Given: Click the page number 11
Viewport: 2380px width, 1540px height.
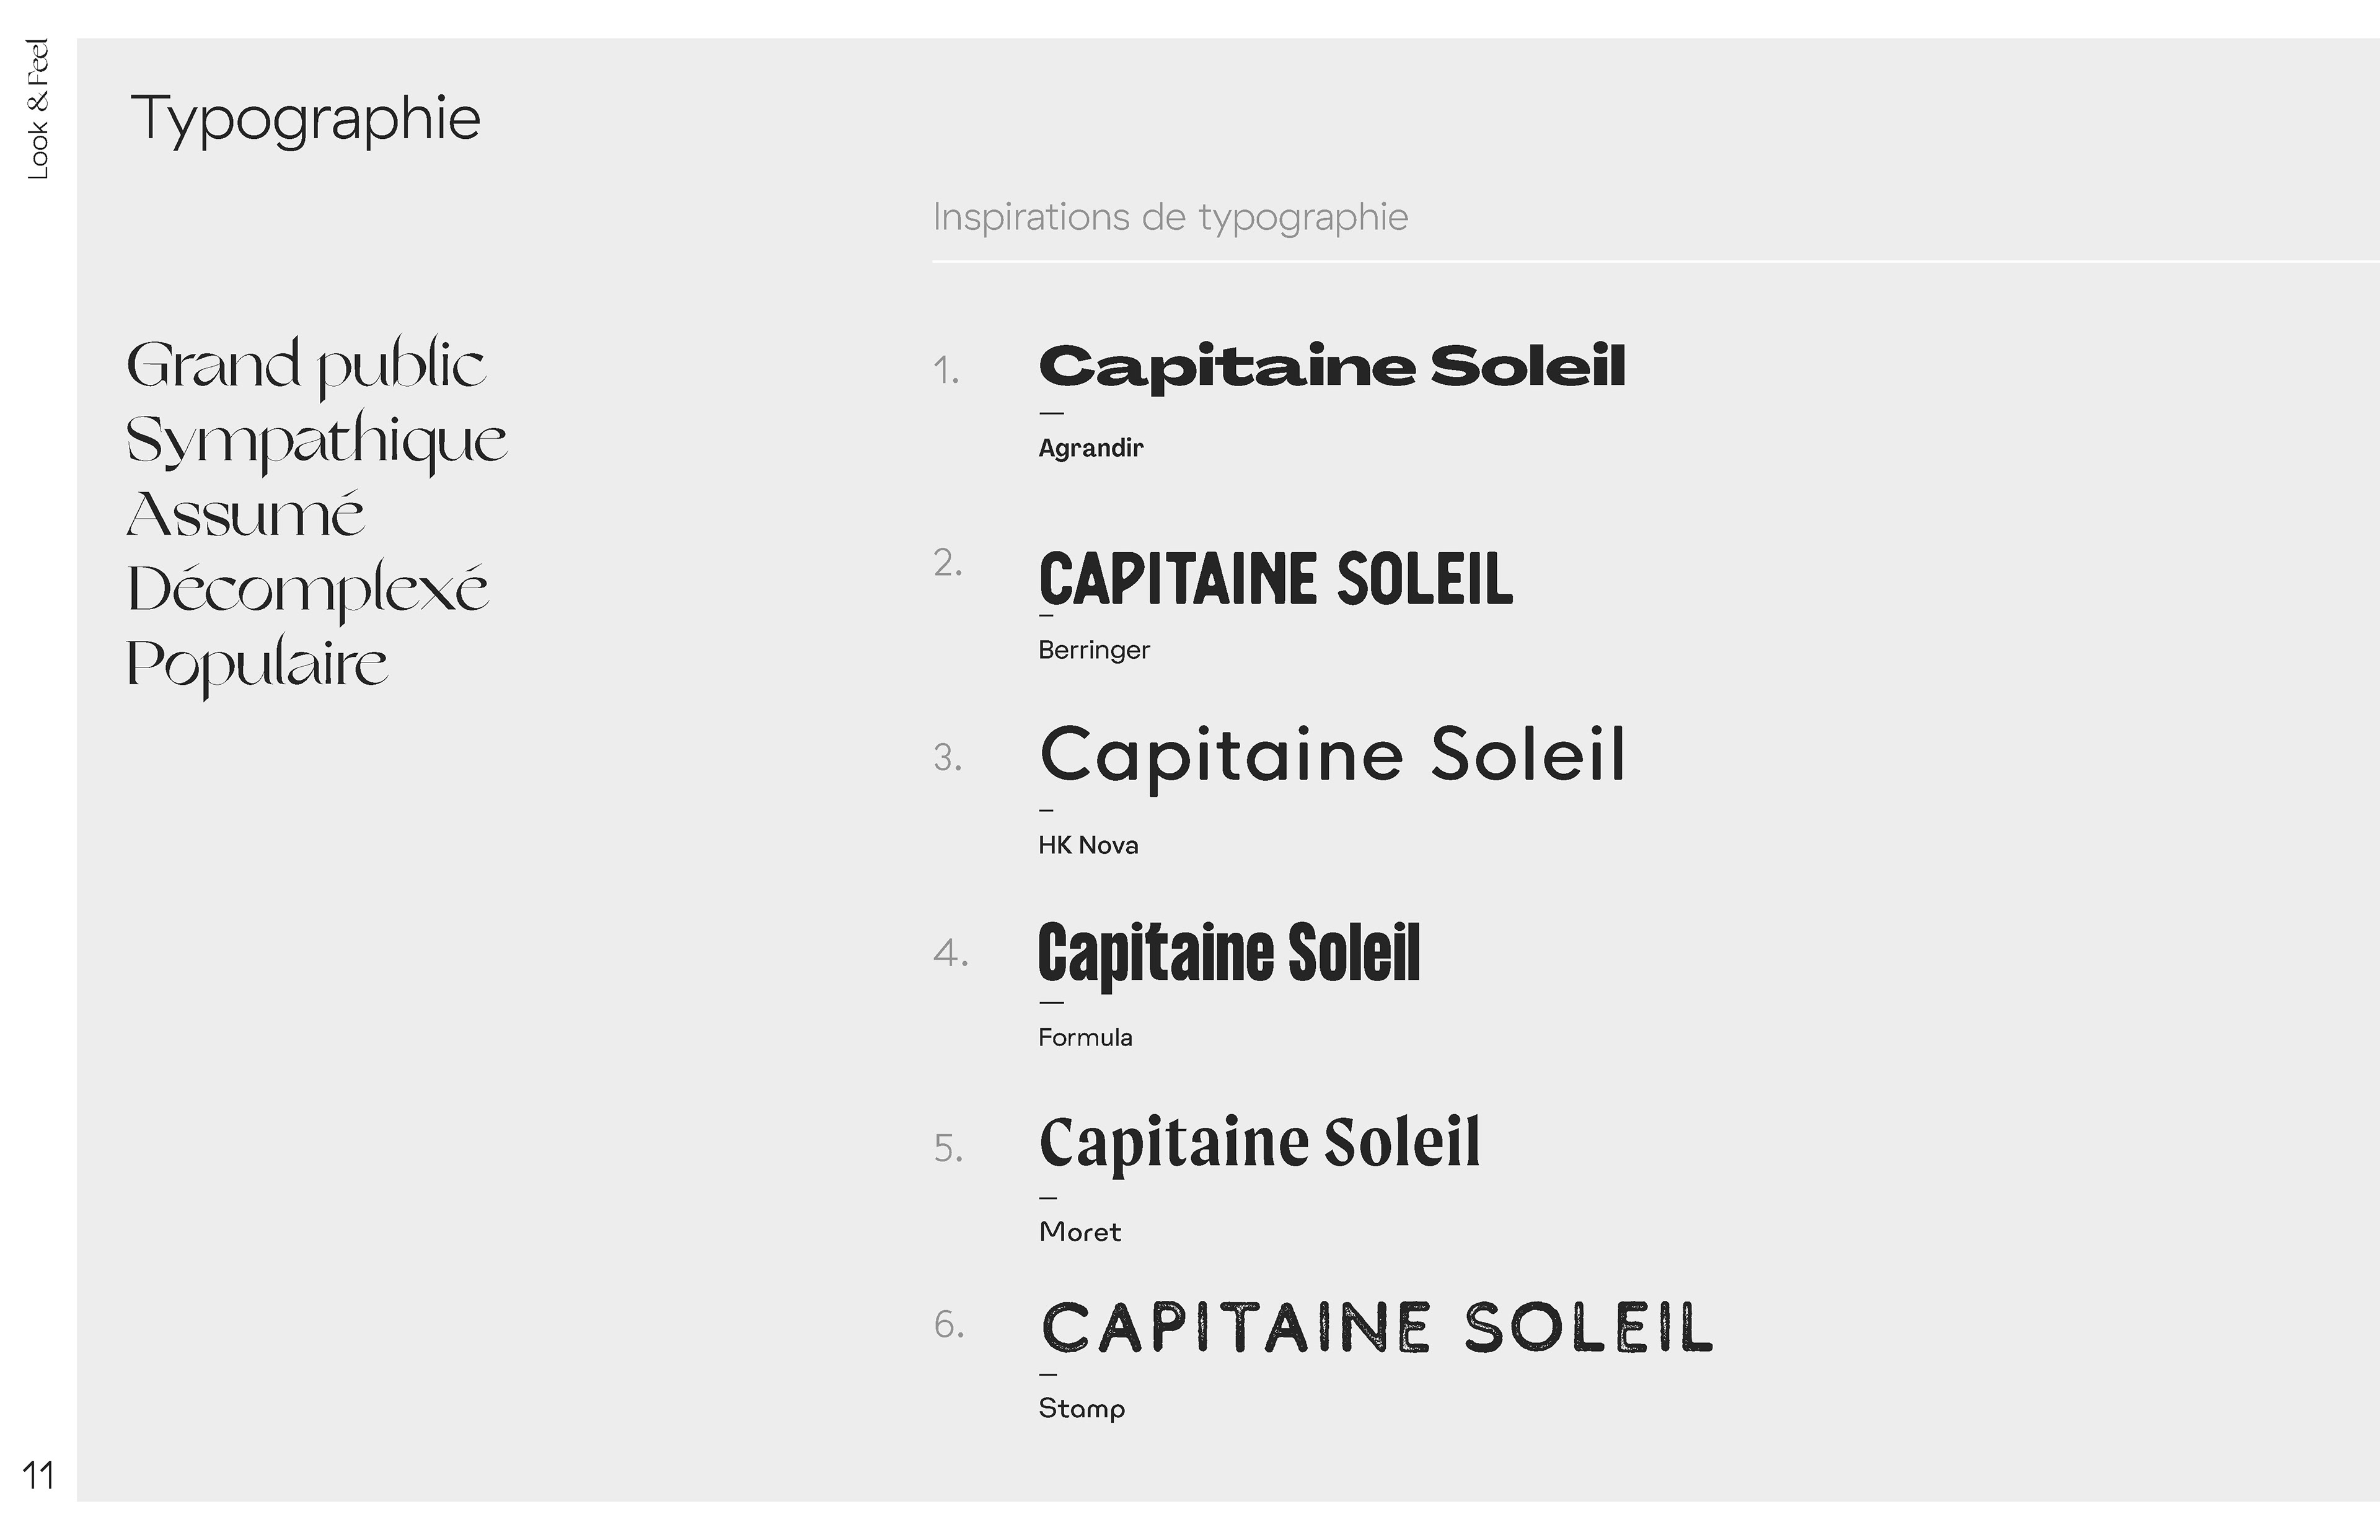Looking at the screenshot, I should [x=39, y=1476].
